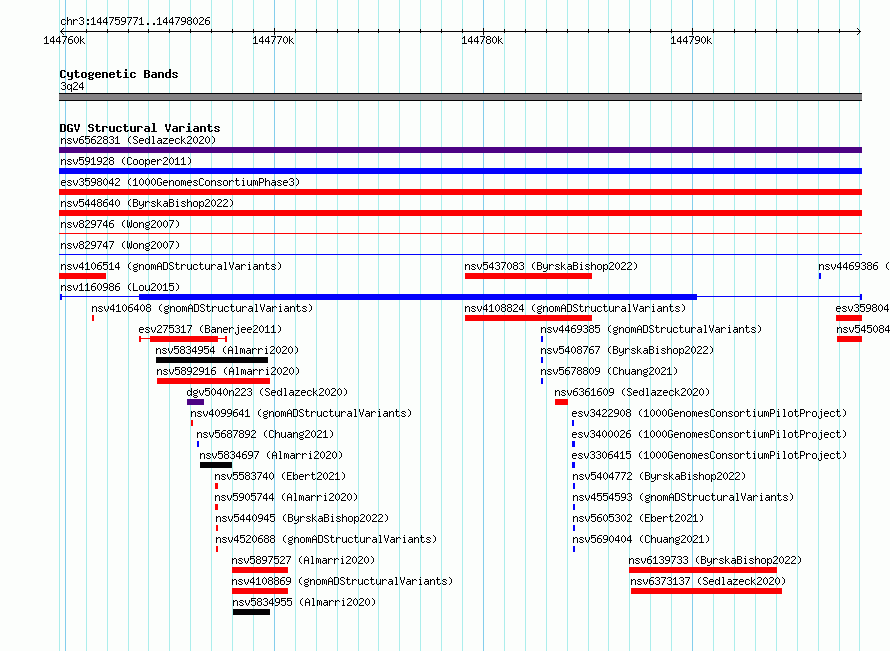Click the 144780k ruler tick label
890x651 pixels.
(482, 40)
